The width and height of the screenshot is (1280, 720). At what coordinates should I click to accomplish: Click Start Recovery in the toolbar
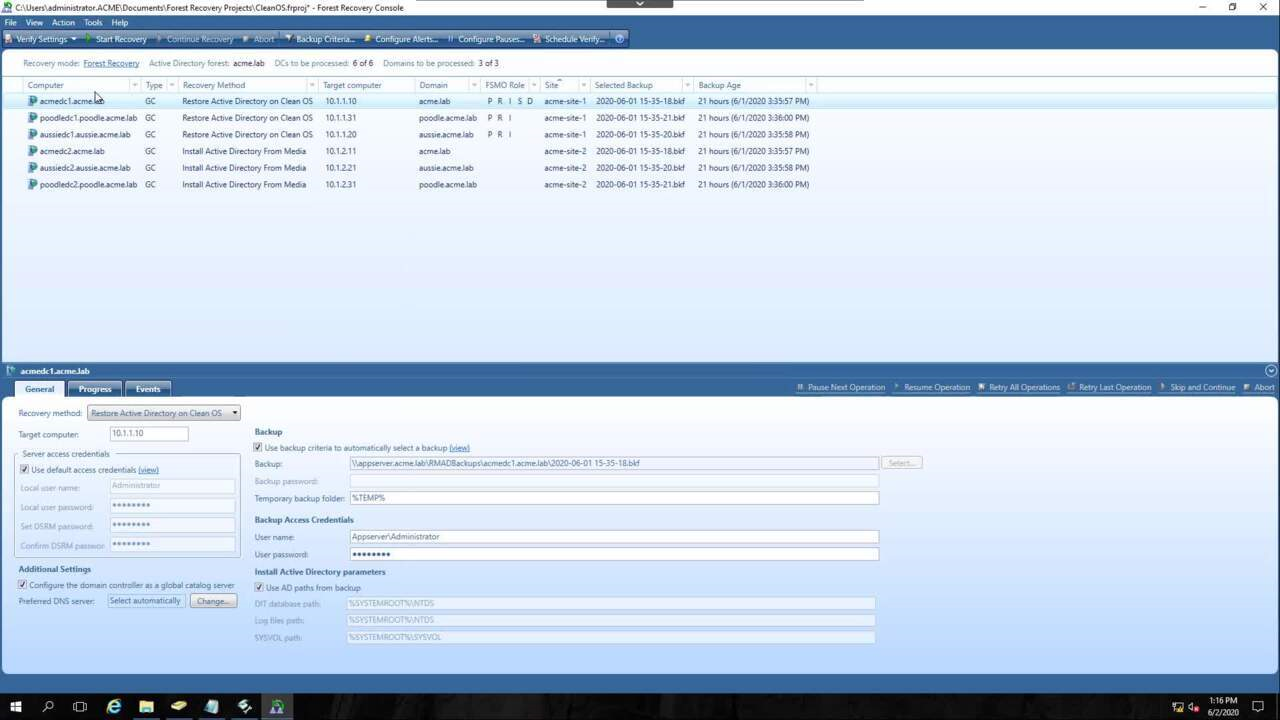point(116,39)
